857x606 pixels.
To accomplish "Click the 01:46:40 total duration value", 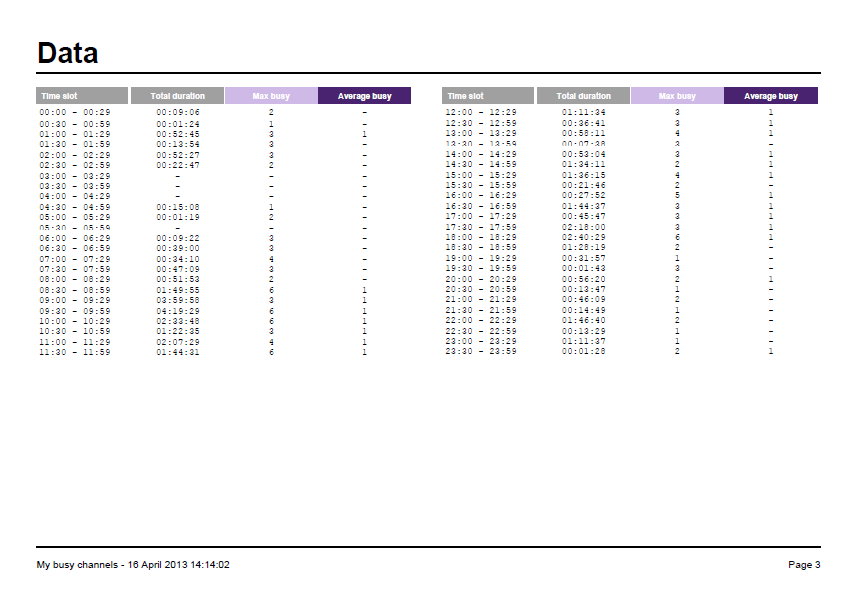I will tap(583, 321).
